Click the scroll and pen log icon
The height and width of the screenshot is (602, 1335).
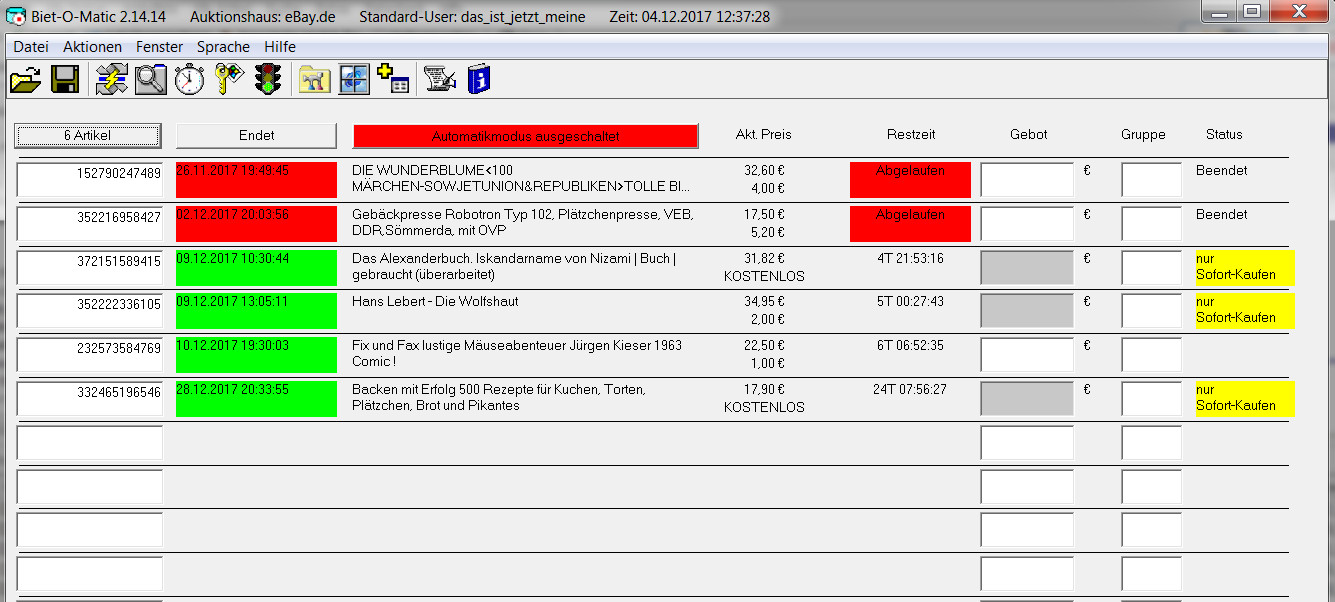[440, 79]
